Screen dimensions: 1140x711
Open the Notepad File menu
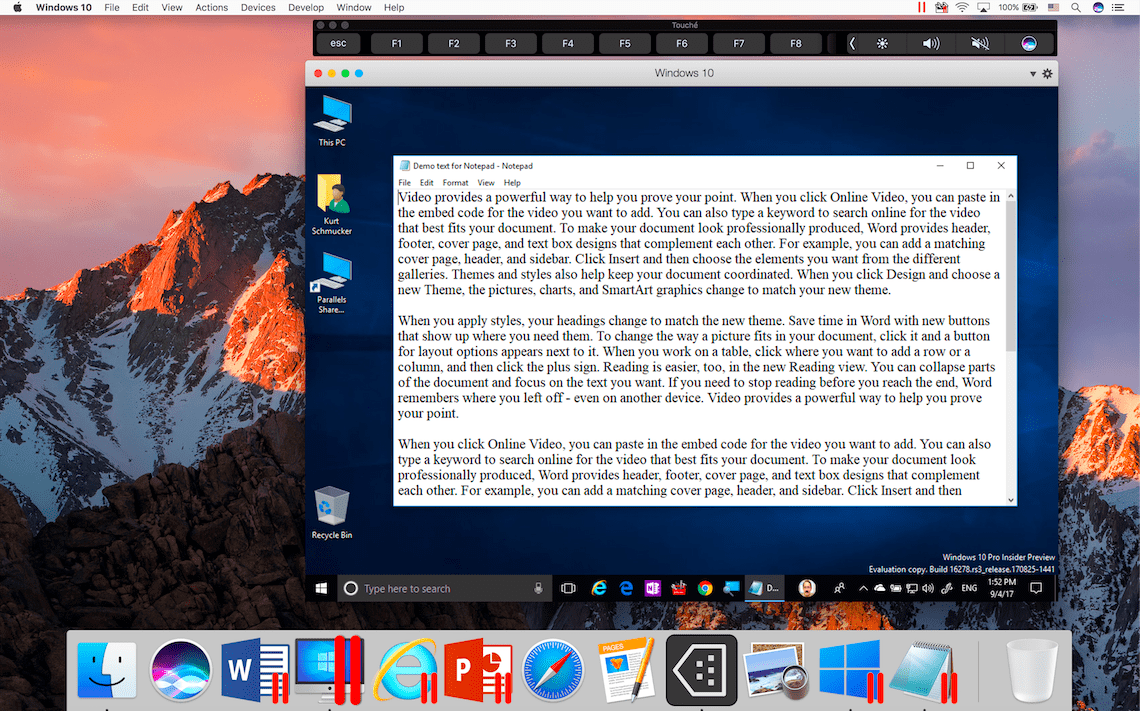pos(404,182)
